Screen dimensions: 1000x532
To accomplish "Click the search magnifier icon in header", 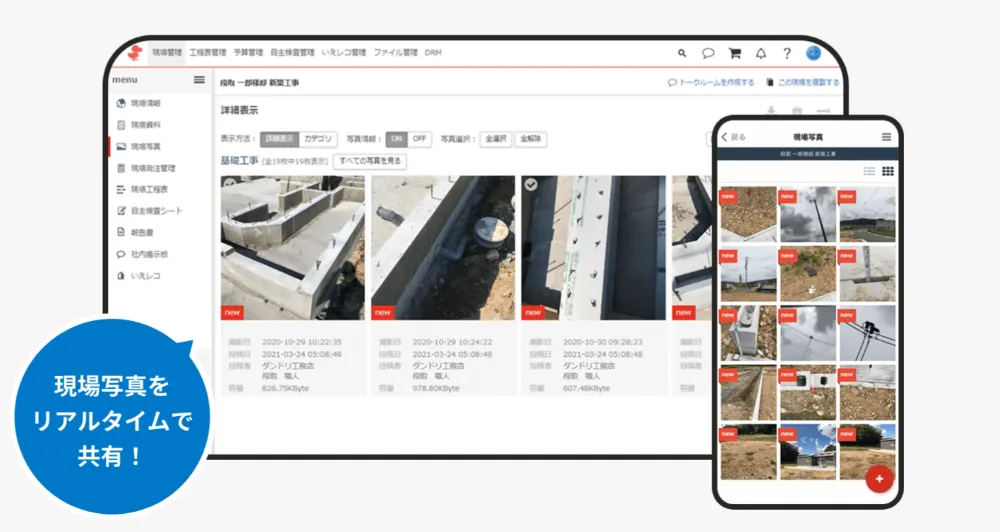I will [682, 53].
